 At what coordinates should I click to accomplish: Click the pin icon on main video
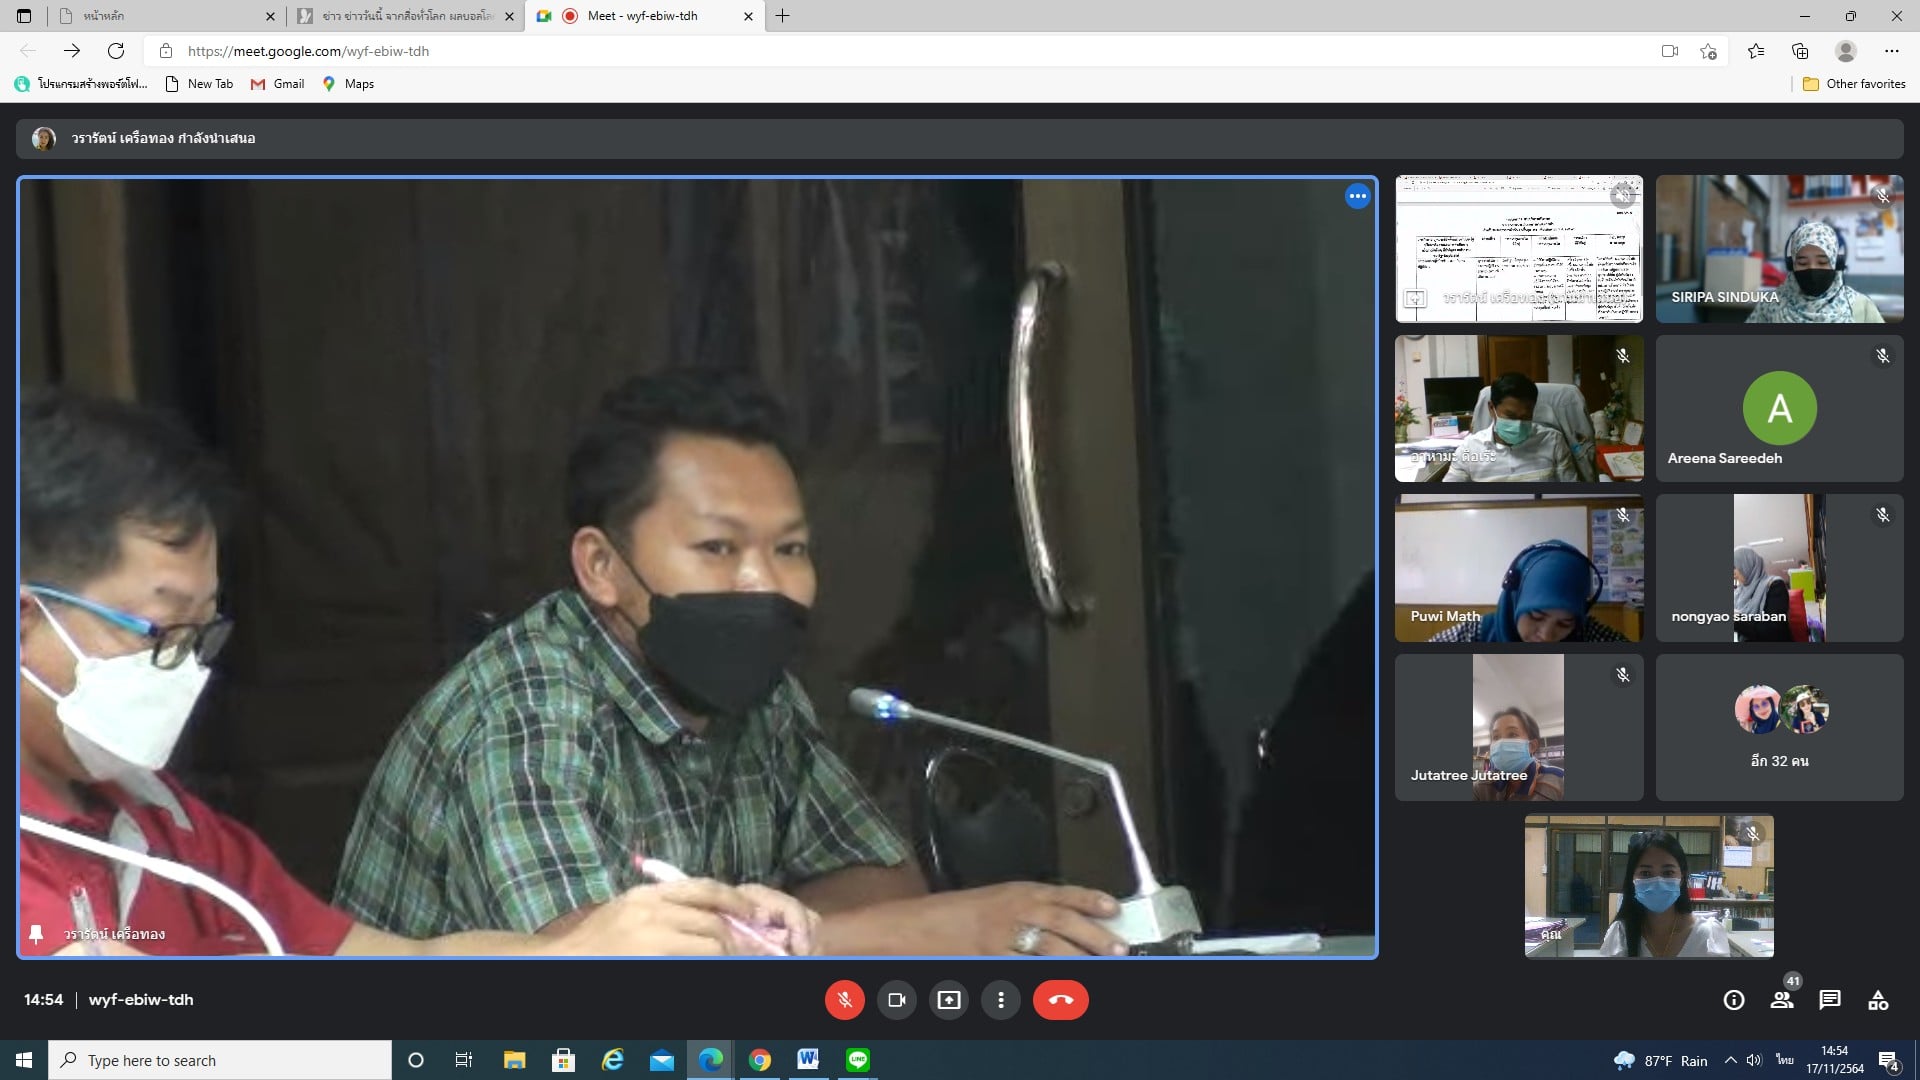coord(37,934)
